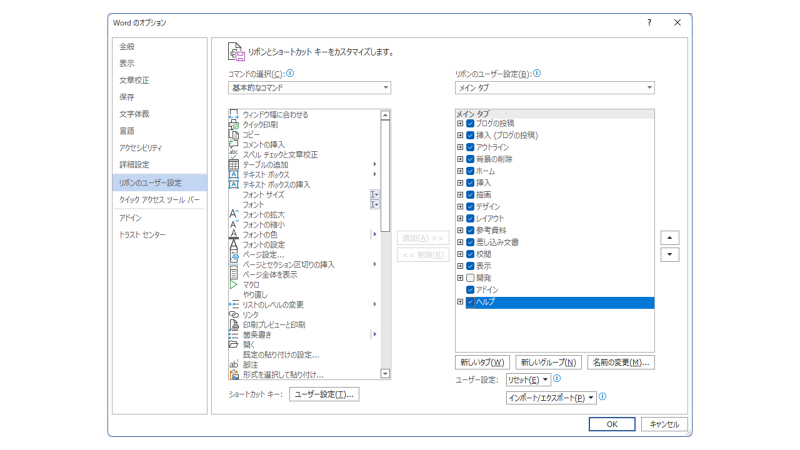
Task: Click the info icon next to リセット
Action: pyautogui.click(x=557, y=379)
